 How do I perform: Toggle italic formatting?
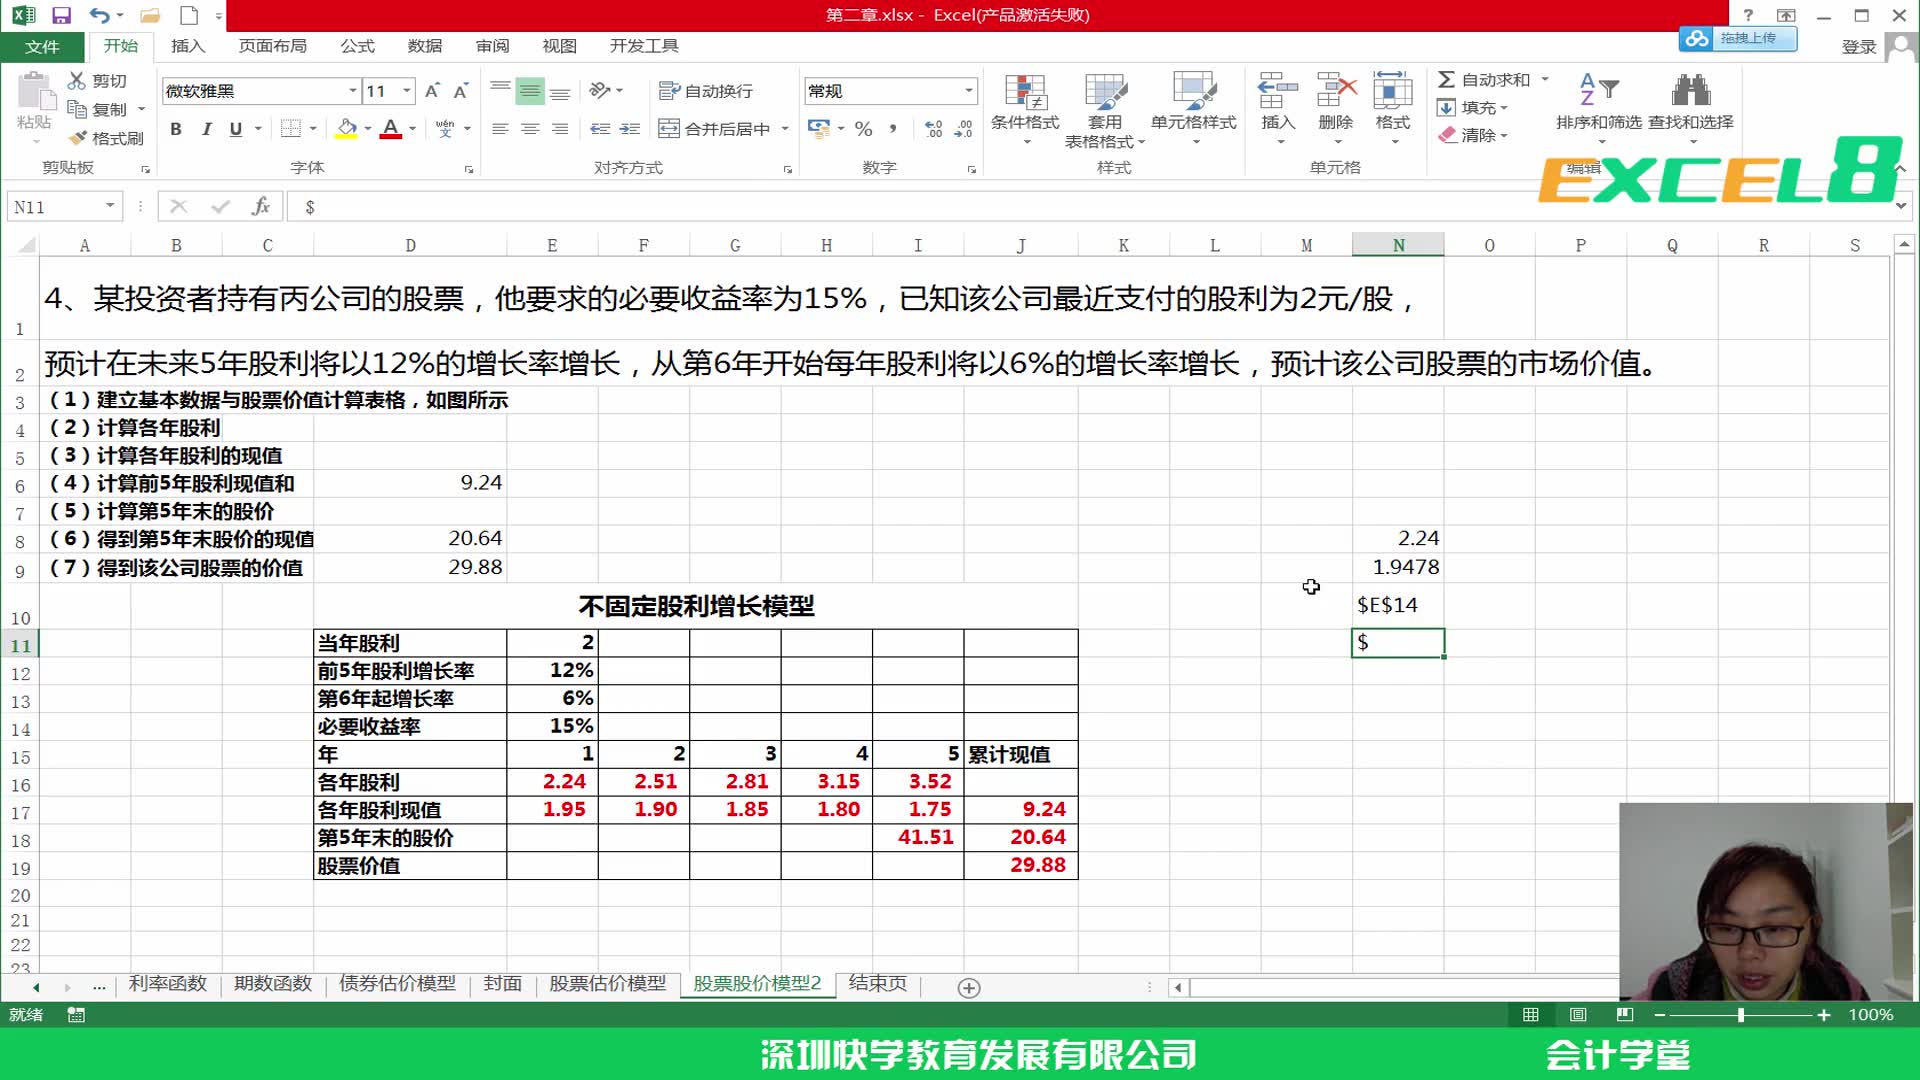coord(206,129)
